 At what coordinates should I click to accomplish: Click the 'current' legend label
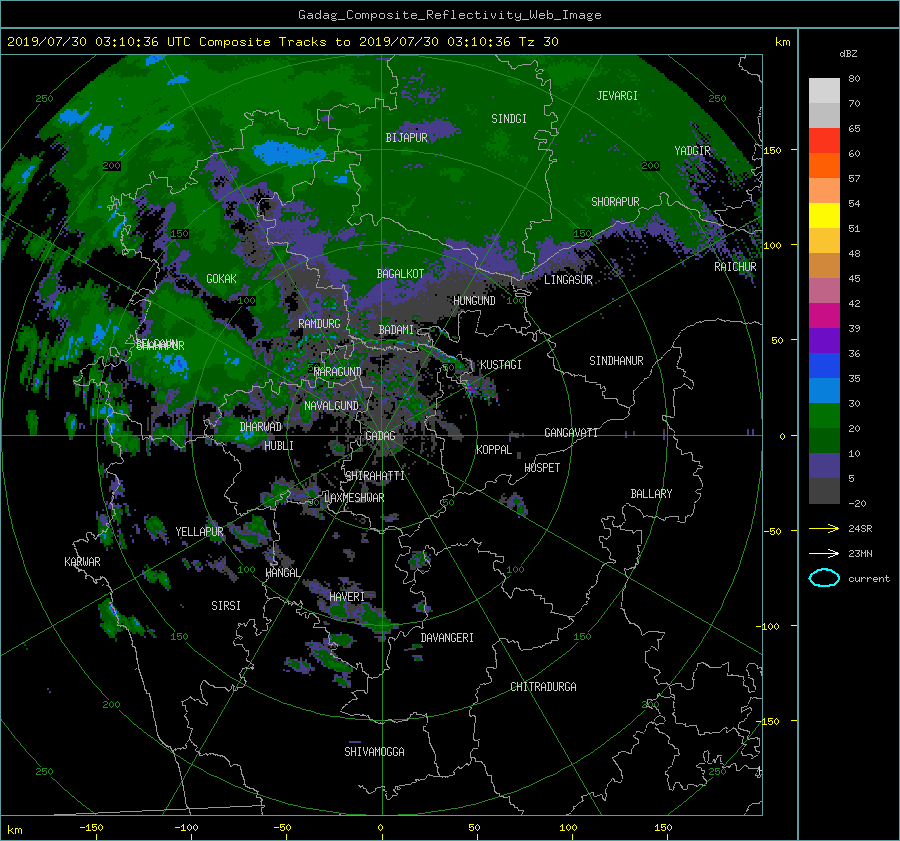point(868,579)
